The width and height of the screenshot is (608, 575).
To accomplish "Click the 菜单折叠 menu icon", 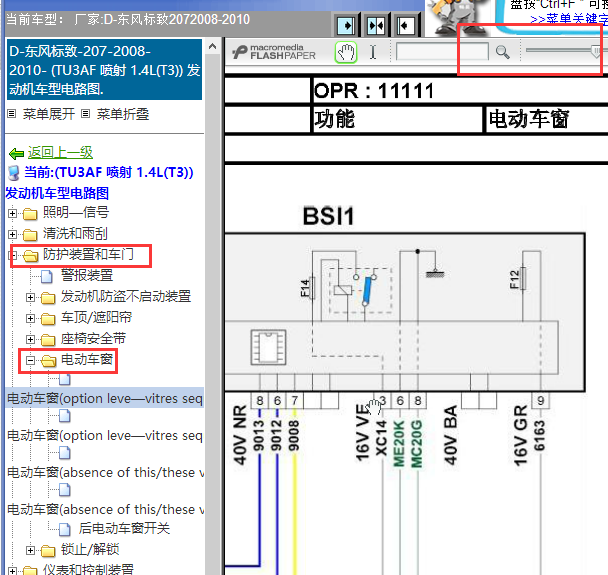I will pos(85,114).
